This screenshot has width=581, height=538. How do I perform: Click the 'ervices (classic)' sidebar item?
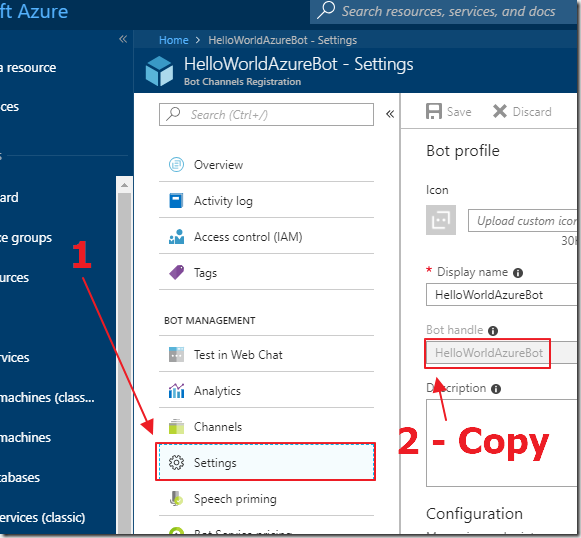tap(43, 517)
